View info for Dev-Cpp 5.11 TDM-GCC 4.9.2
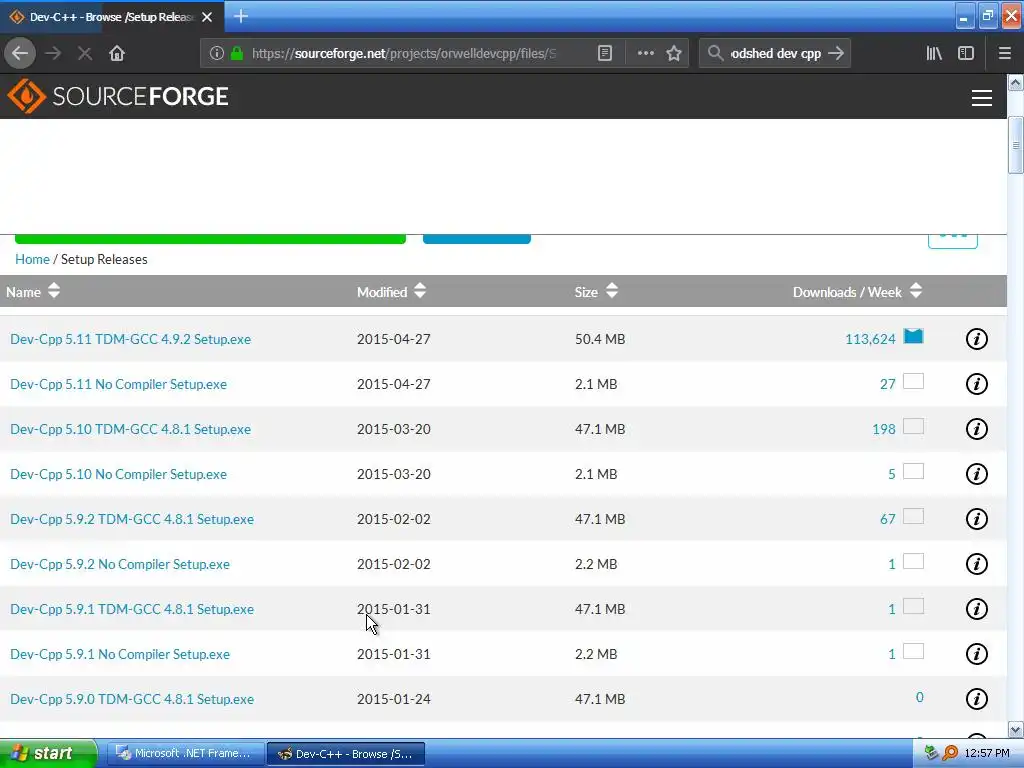Image resolution: width=1024 pixels, height=768 pixels. tap(976, 339)
